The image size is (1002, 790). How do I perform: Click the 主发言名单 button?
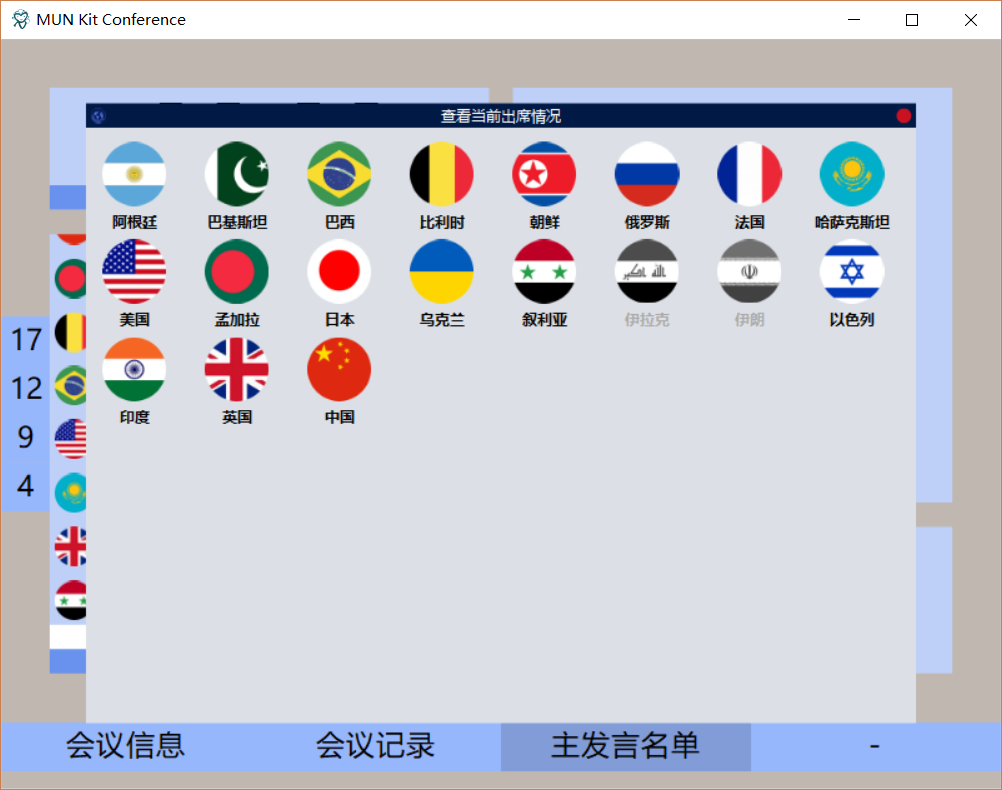[624, 746]
